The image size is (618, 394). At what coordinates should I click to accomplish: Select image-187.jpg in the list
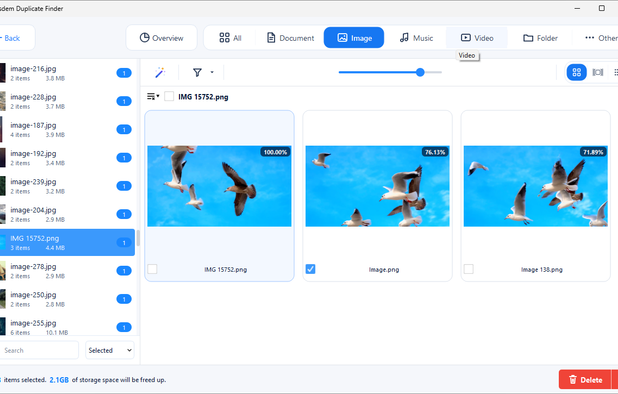pyautogui.click(x=67, y=130)
